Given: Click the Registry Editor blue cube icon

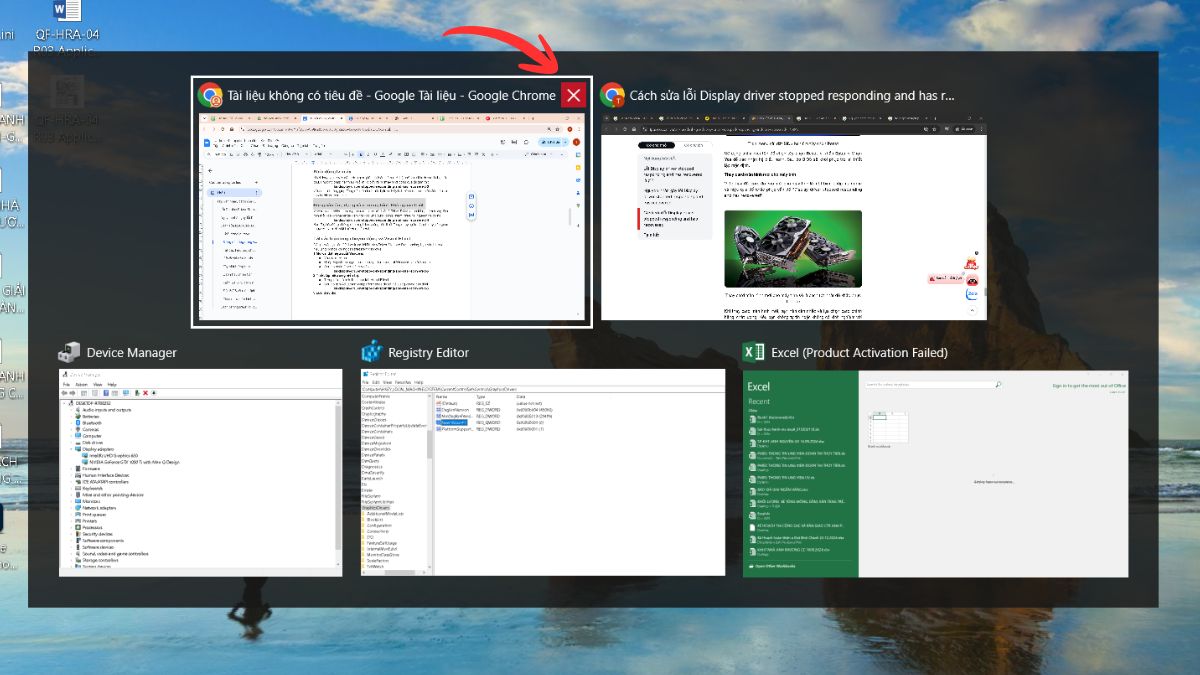Looking at the screenshot, I should coord(372,352).
